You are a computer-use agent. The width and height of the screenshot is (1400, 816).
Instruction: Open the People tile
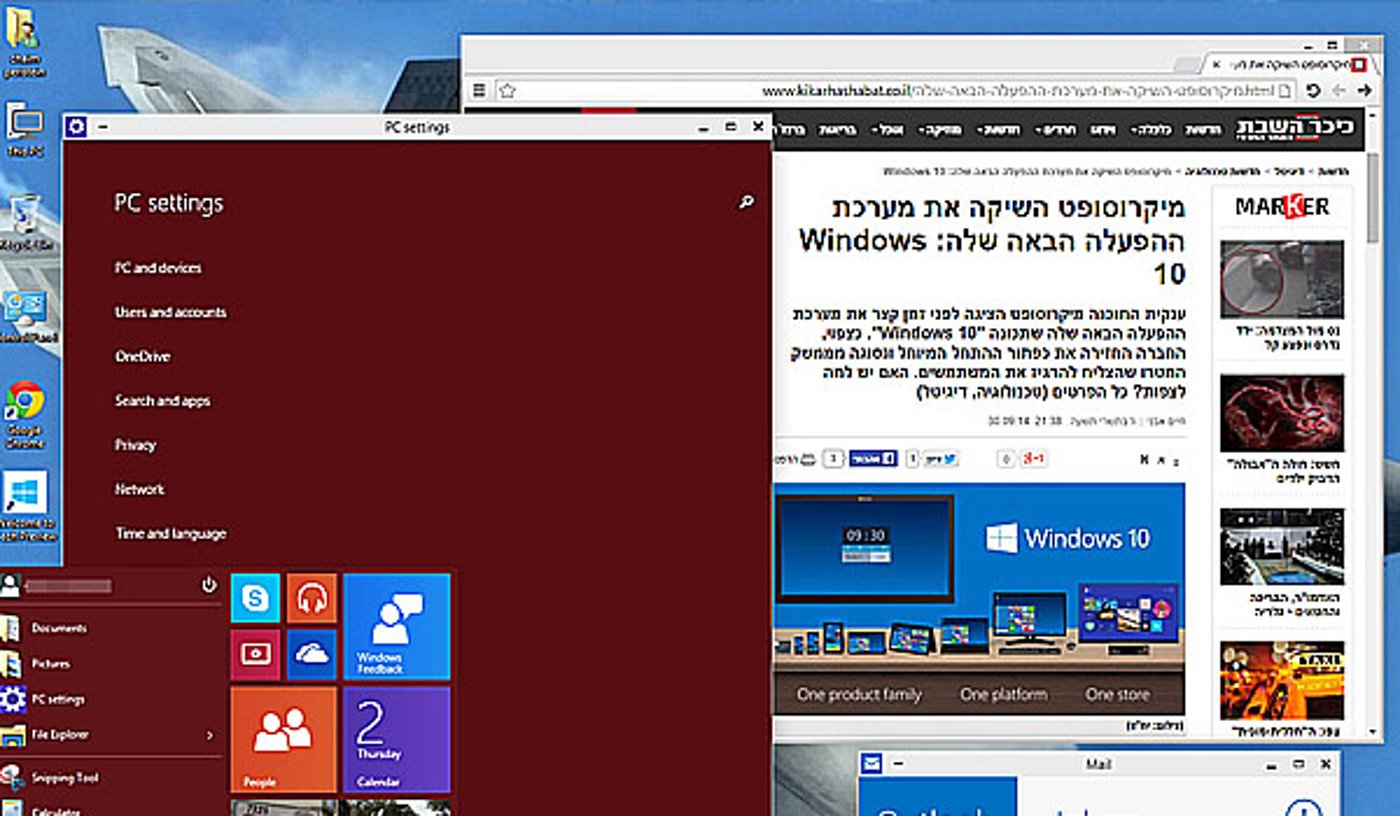[284, 740]
